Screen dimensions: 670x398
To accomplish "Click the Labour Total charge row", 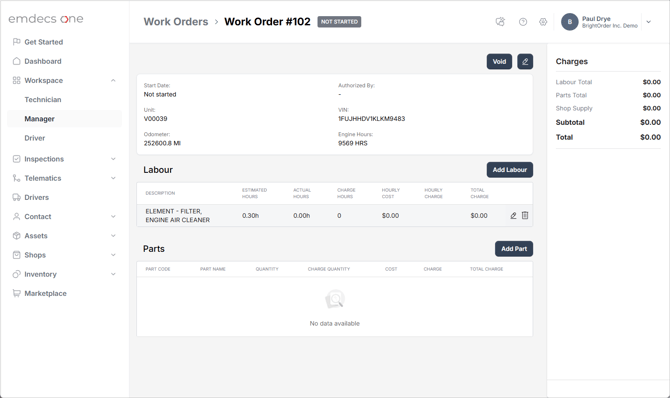I will [608, 82].
